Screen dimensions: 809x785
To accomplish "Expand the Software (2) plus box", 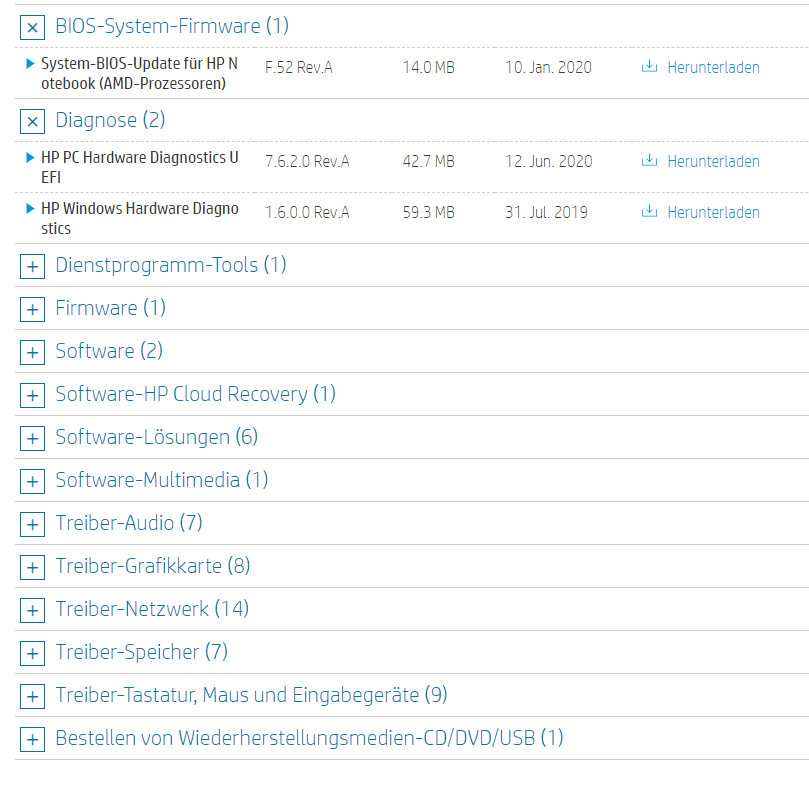I will pyautogui.click(x=33, y=353).
